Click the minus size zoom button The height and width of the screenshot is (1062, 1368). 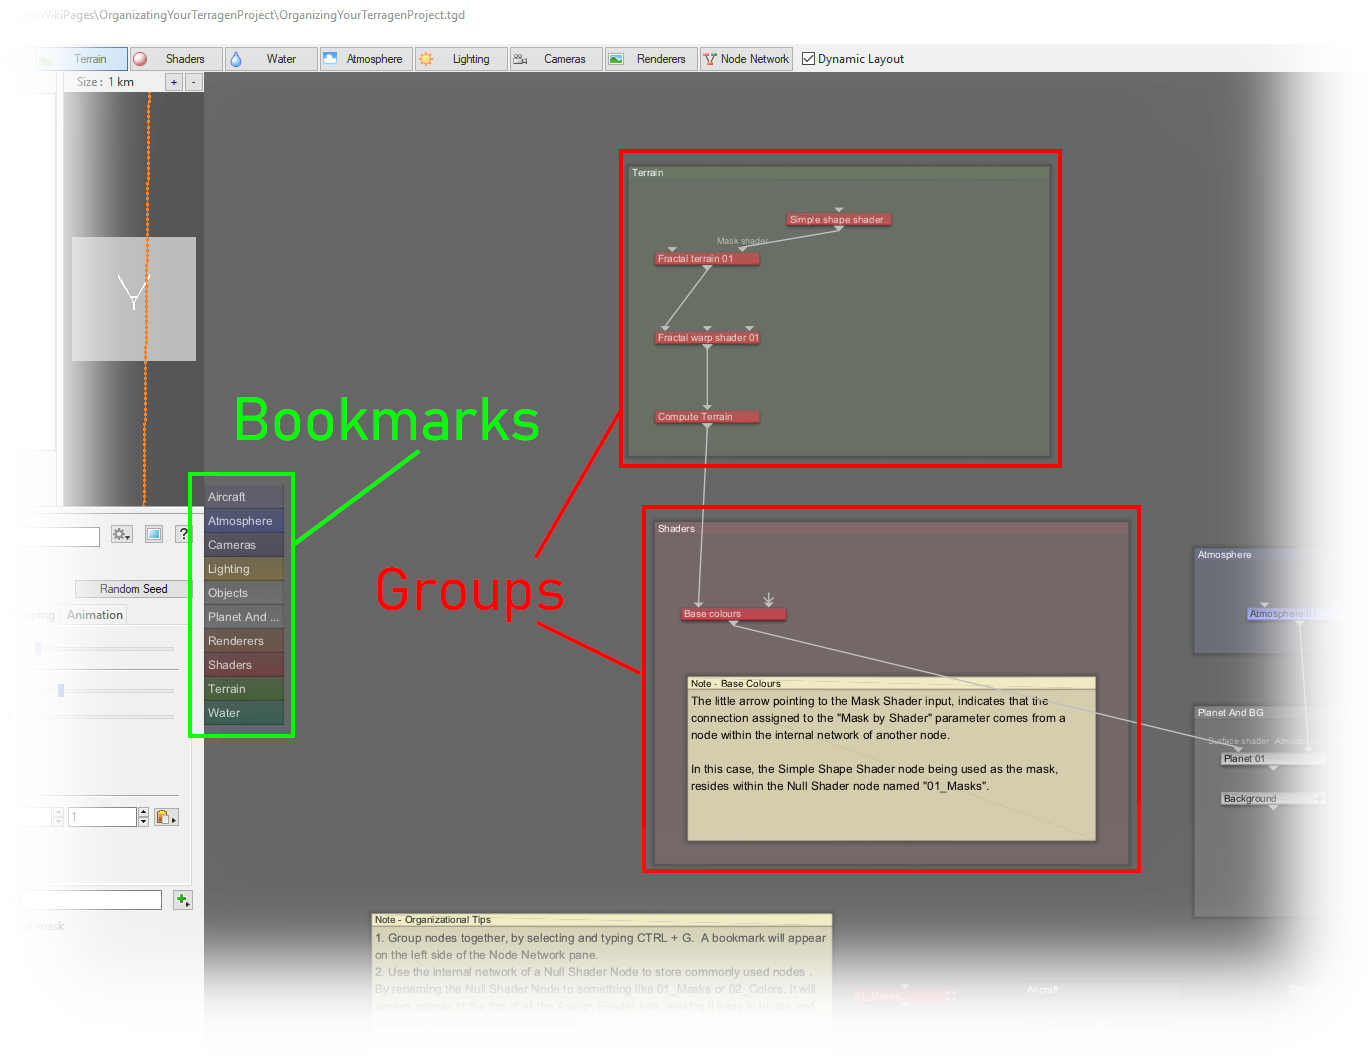pyautogui.click(x=194, y=82)
